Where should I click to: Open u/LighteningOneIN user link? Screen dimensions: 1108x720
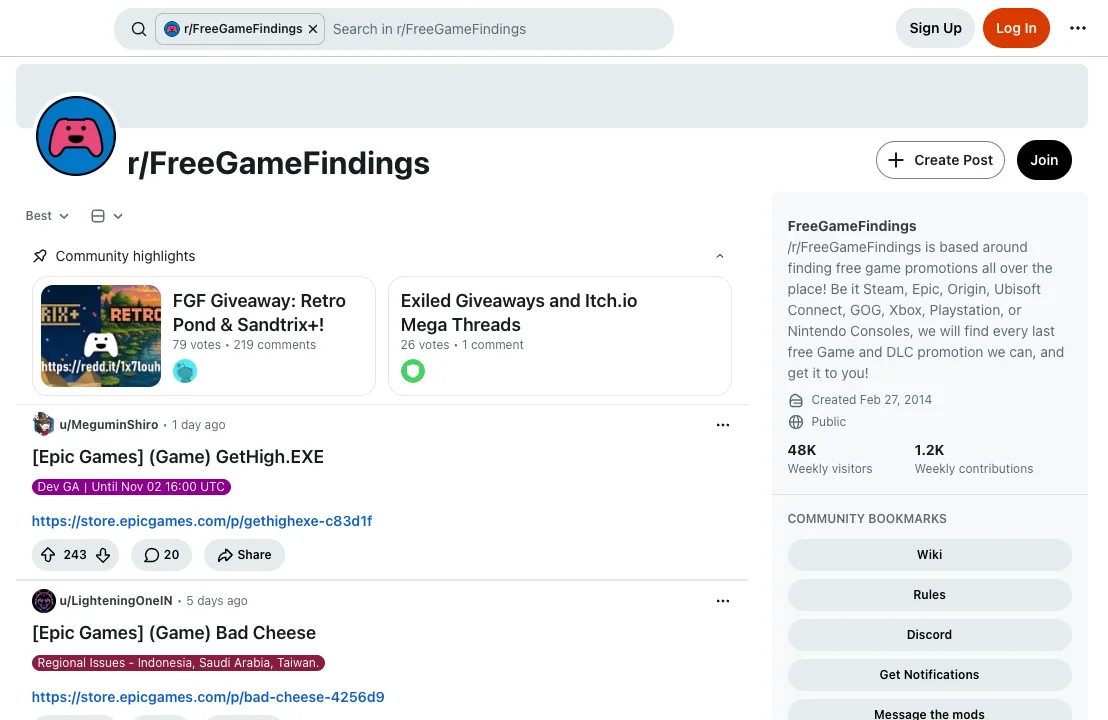click(x=116, y=601)
